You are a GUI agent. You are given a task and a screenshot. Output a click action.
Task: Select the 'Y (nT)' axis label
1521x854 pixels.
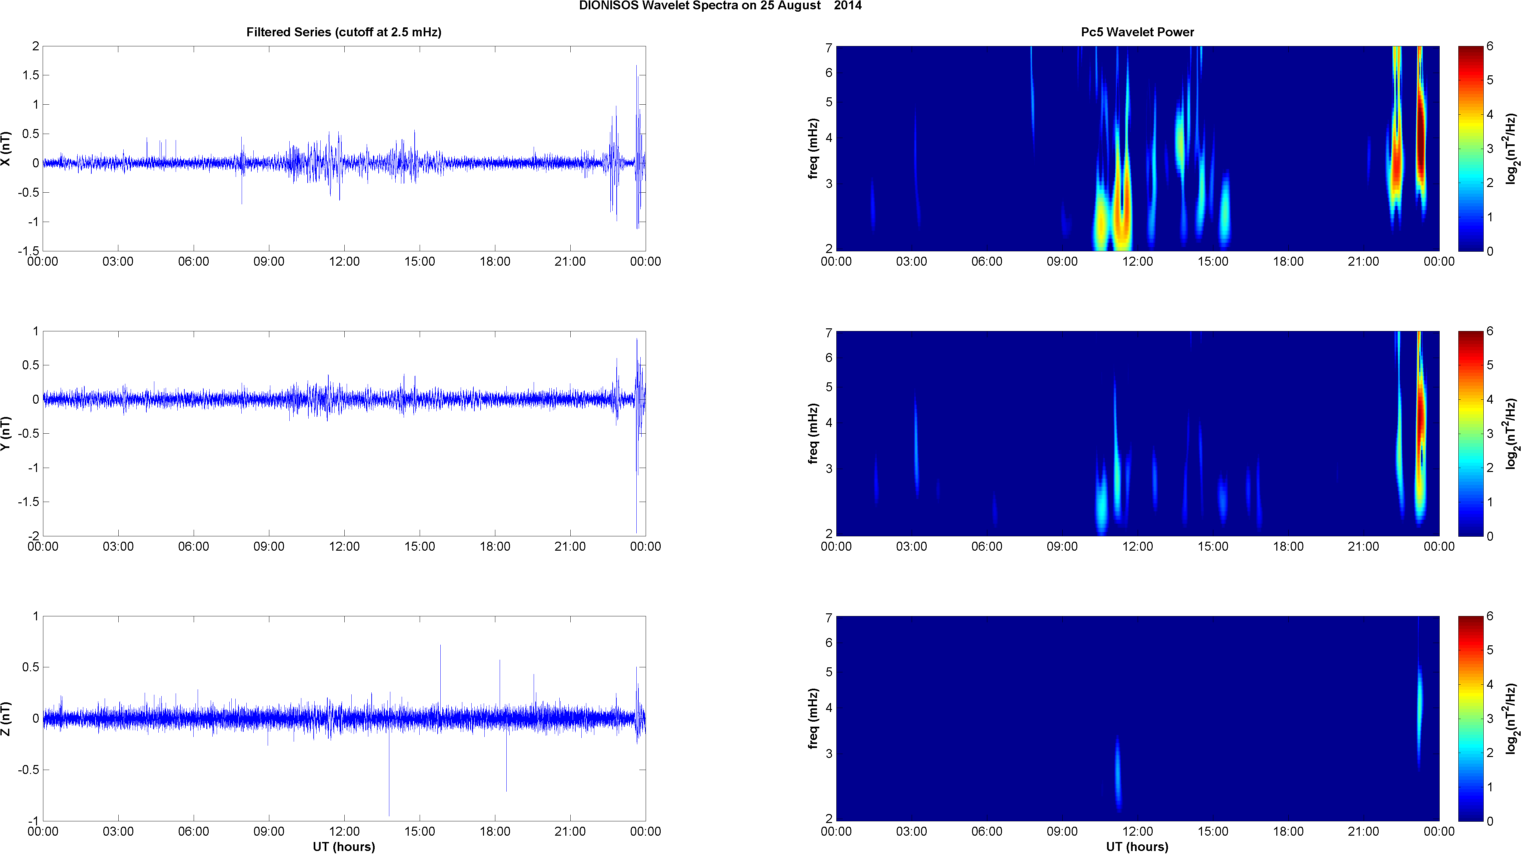pyautogui.click(x=7, y=433)
